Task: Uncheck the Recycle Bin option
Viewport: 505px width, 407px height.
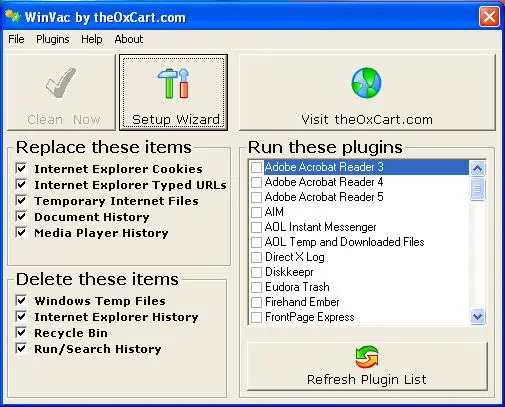Action: pyautogui.click(x=21, y=332)
